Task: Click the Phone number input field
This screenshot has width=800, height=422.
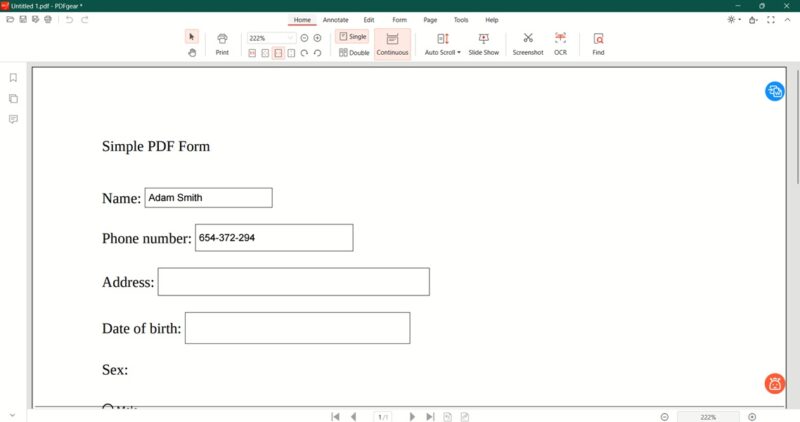Action: tap(274, 238)
